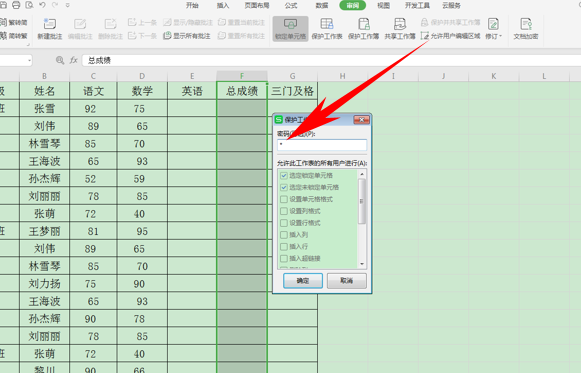
Task: Close the protect sheet dialog
Action: click(x=361, y=120)
